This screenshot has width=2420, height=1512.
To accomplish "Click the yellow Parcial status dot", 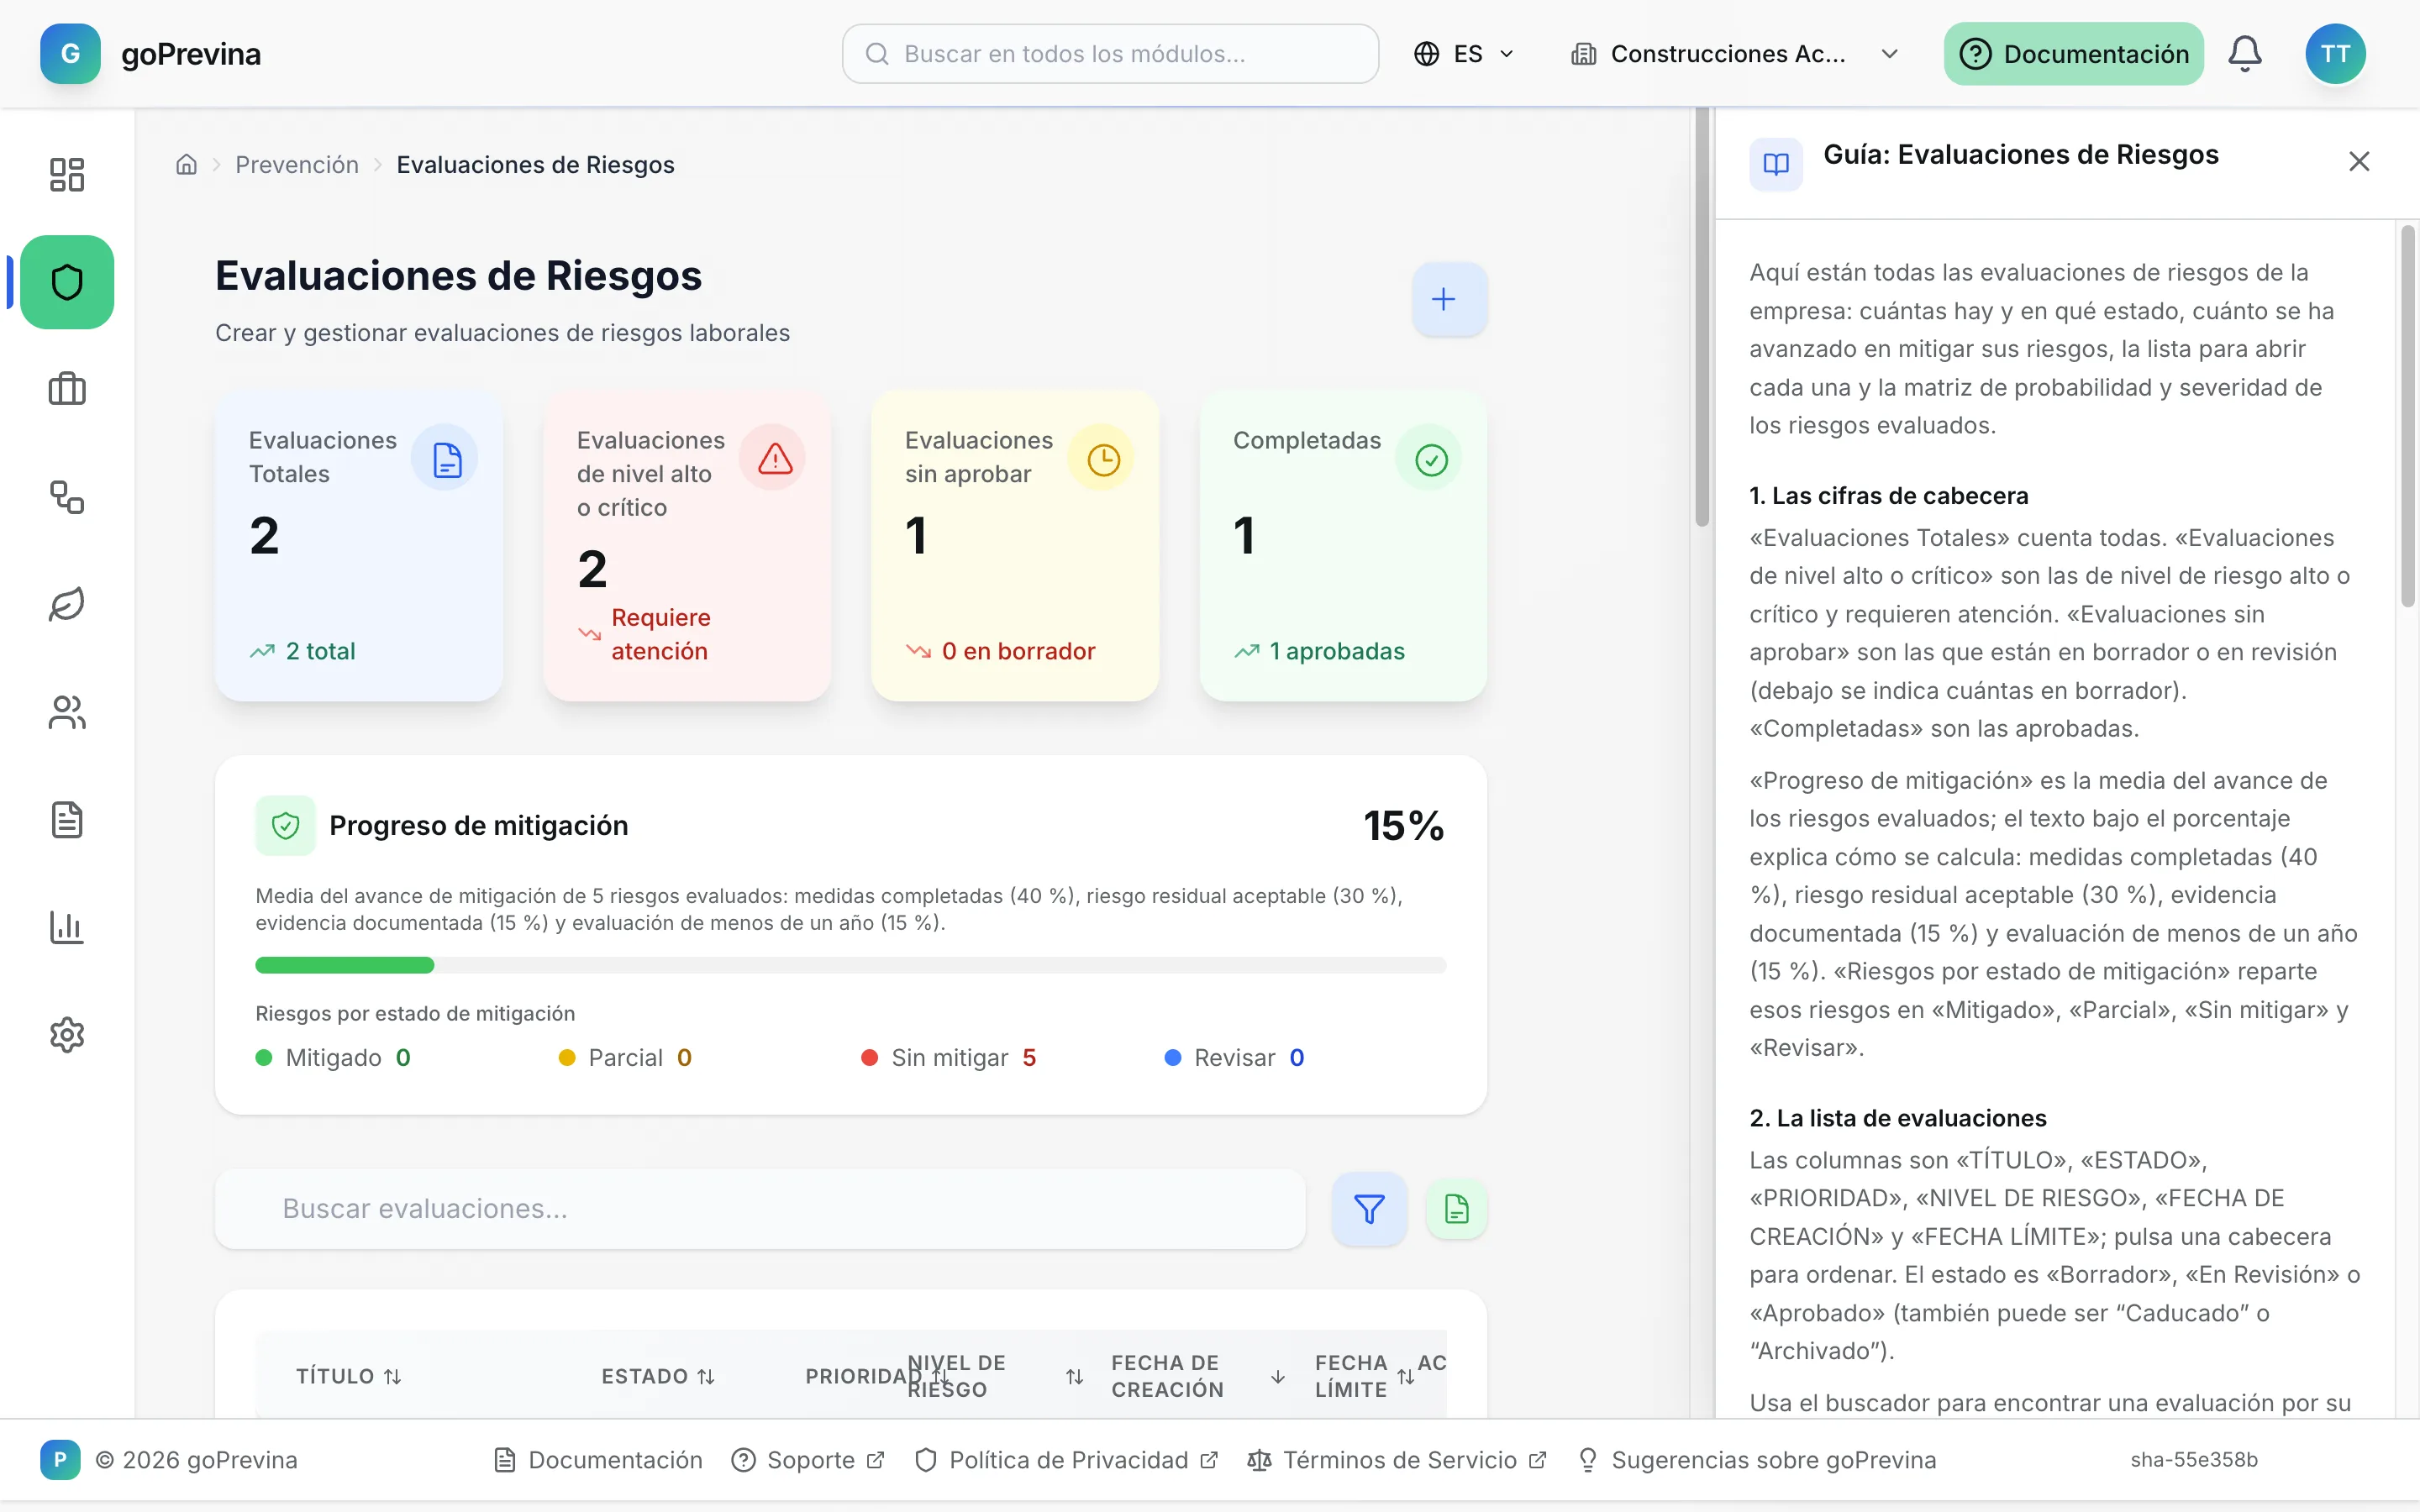I will (567, 1058).
